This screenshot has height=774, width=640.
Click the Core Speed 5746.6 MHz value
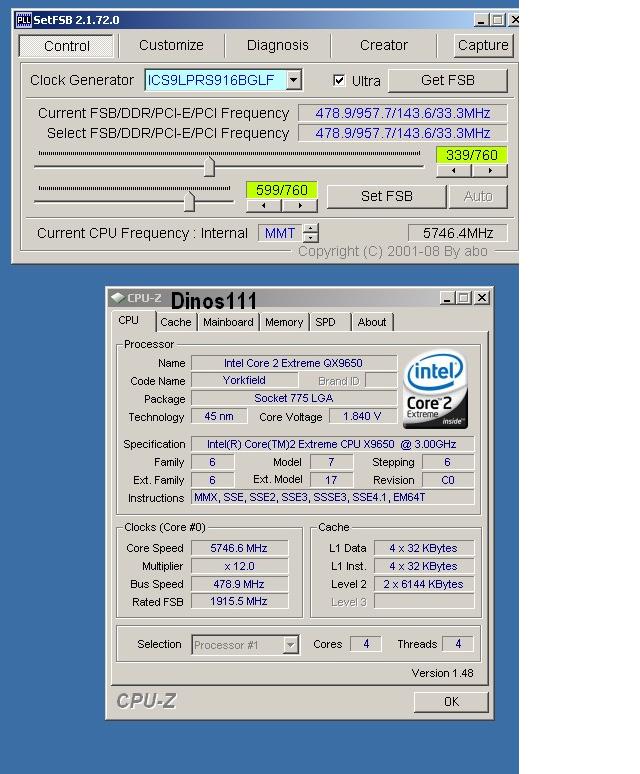(239, 548)
